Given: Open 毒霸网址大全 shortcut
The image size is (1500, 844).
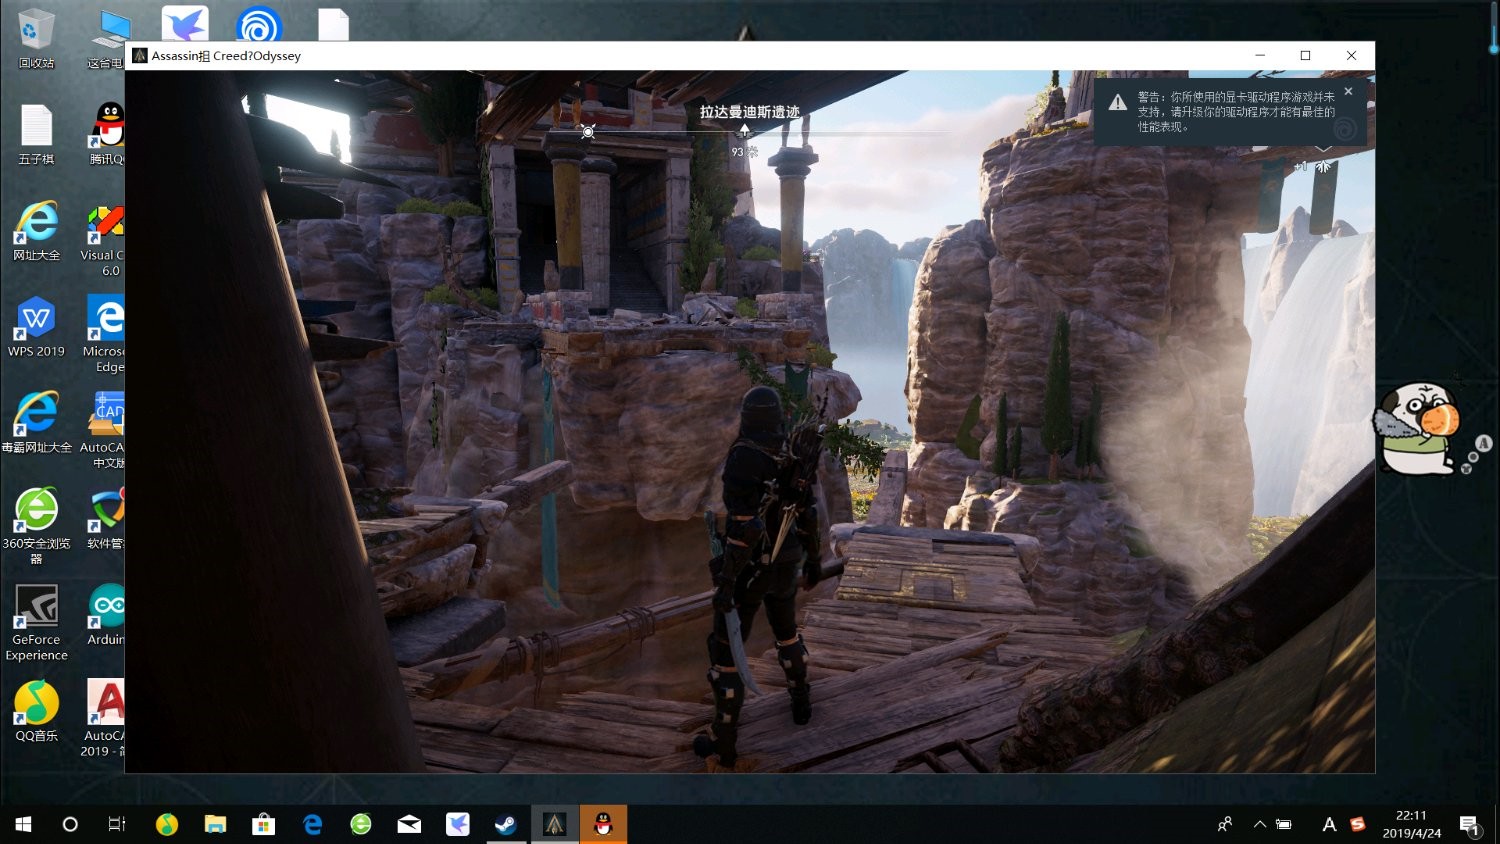Looking at the screenshot, I should coord(36,422).
